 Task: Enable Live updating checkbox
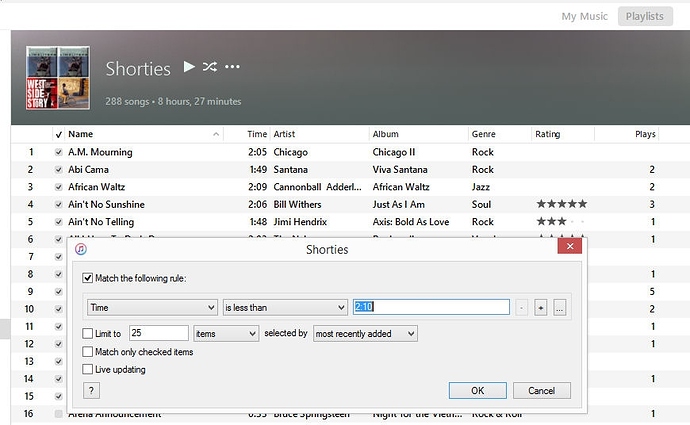(88, 370)
